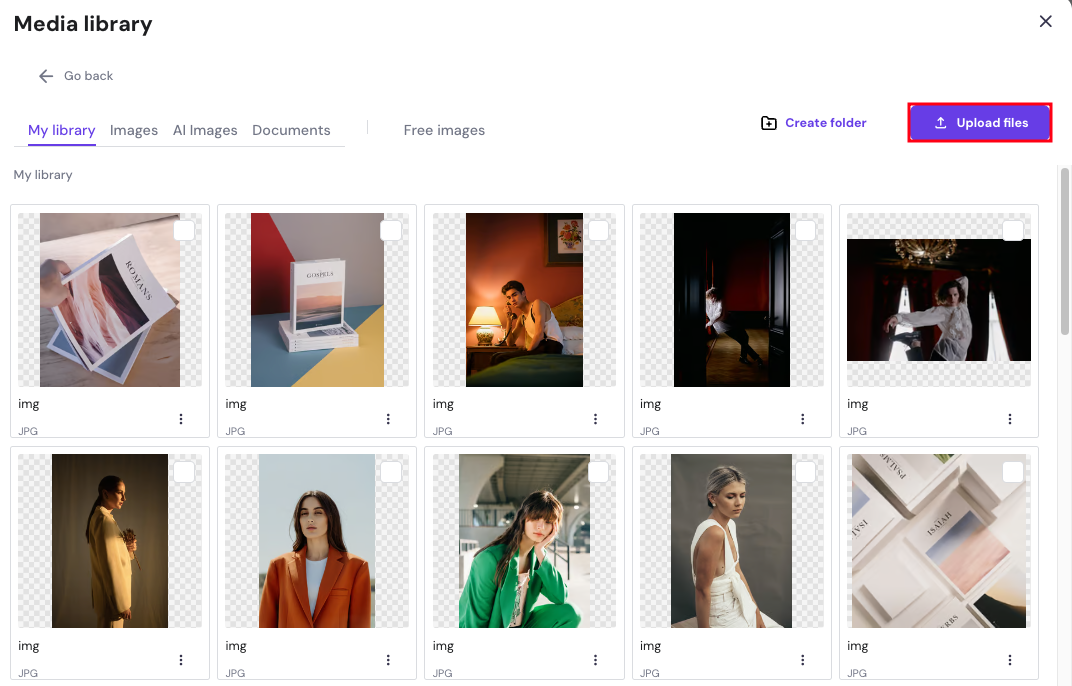Click the Go back link
The height and width of the screenshot is (686, 1072).
pos(88,75)
